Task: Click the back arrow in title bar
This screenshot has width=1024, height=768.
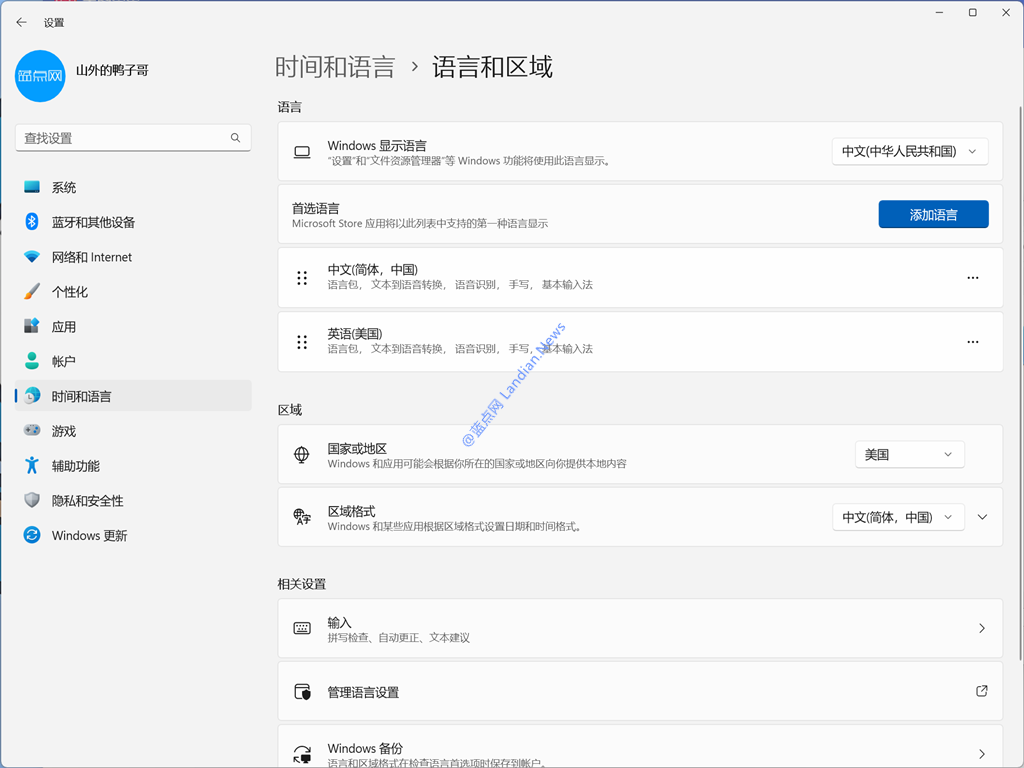Action: [21, 22]
